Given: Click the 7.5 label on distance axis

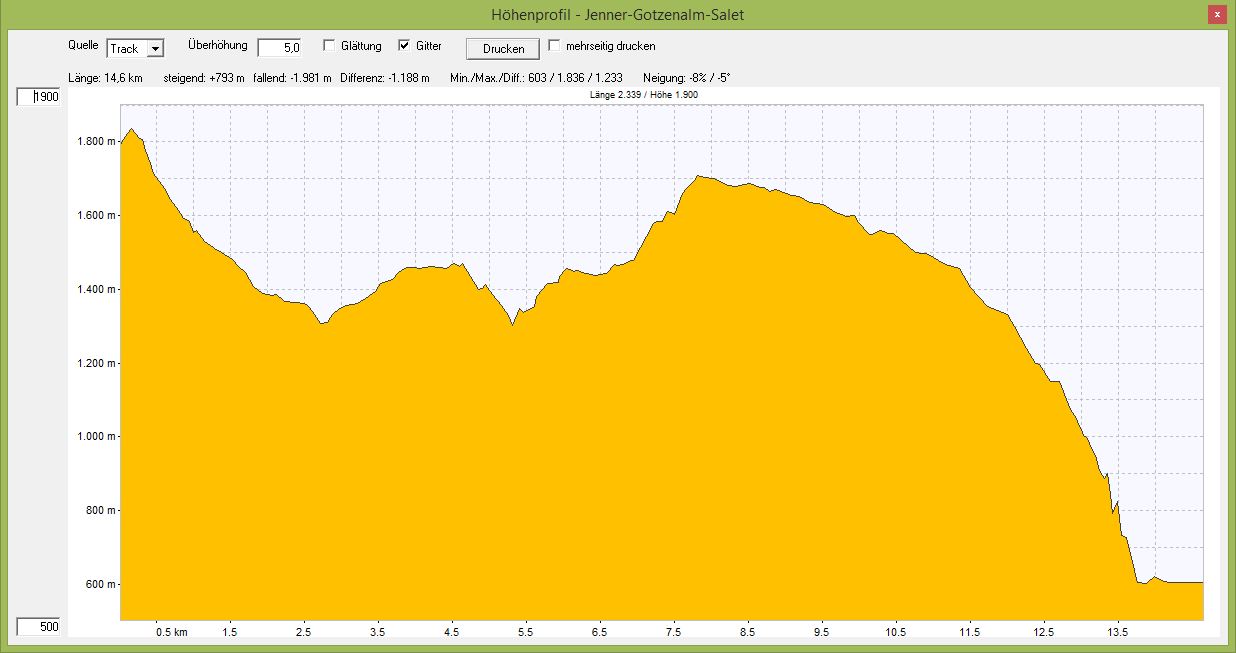Looking at the screenshot, I should click(x=673, y=632).
